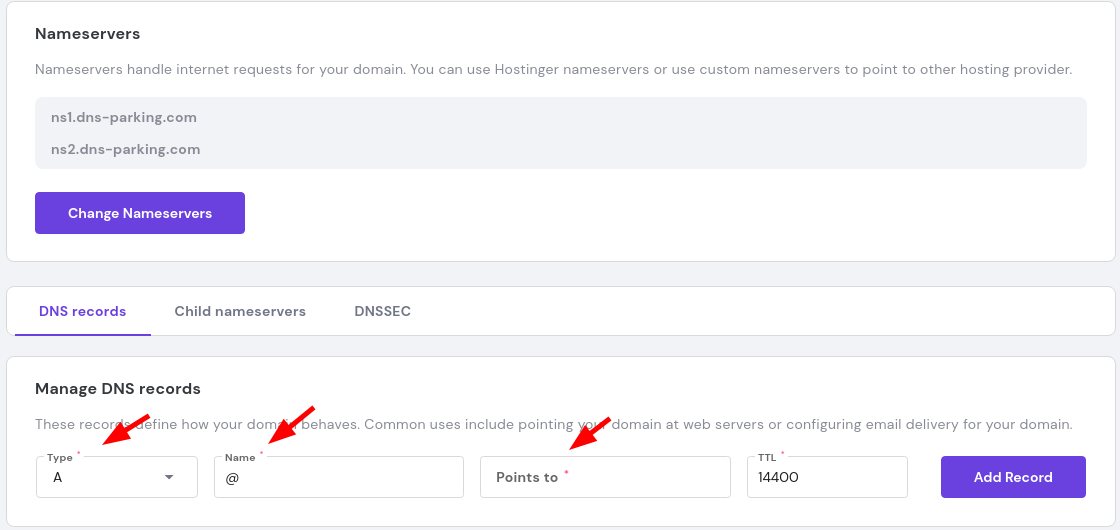
Task: Go to the DNSSEC tab
Action: click(x=382, y=311)
